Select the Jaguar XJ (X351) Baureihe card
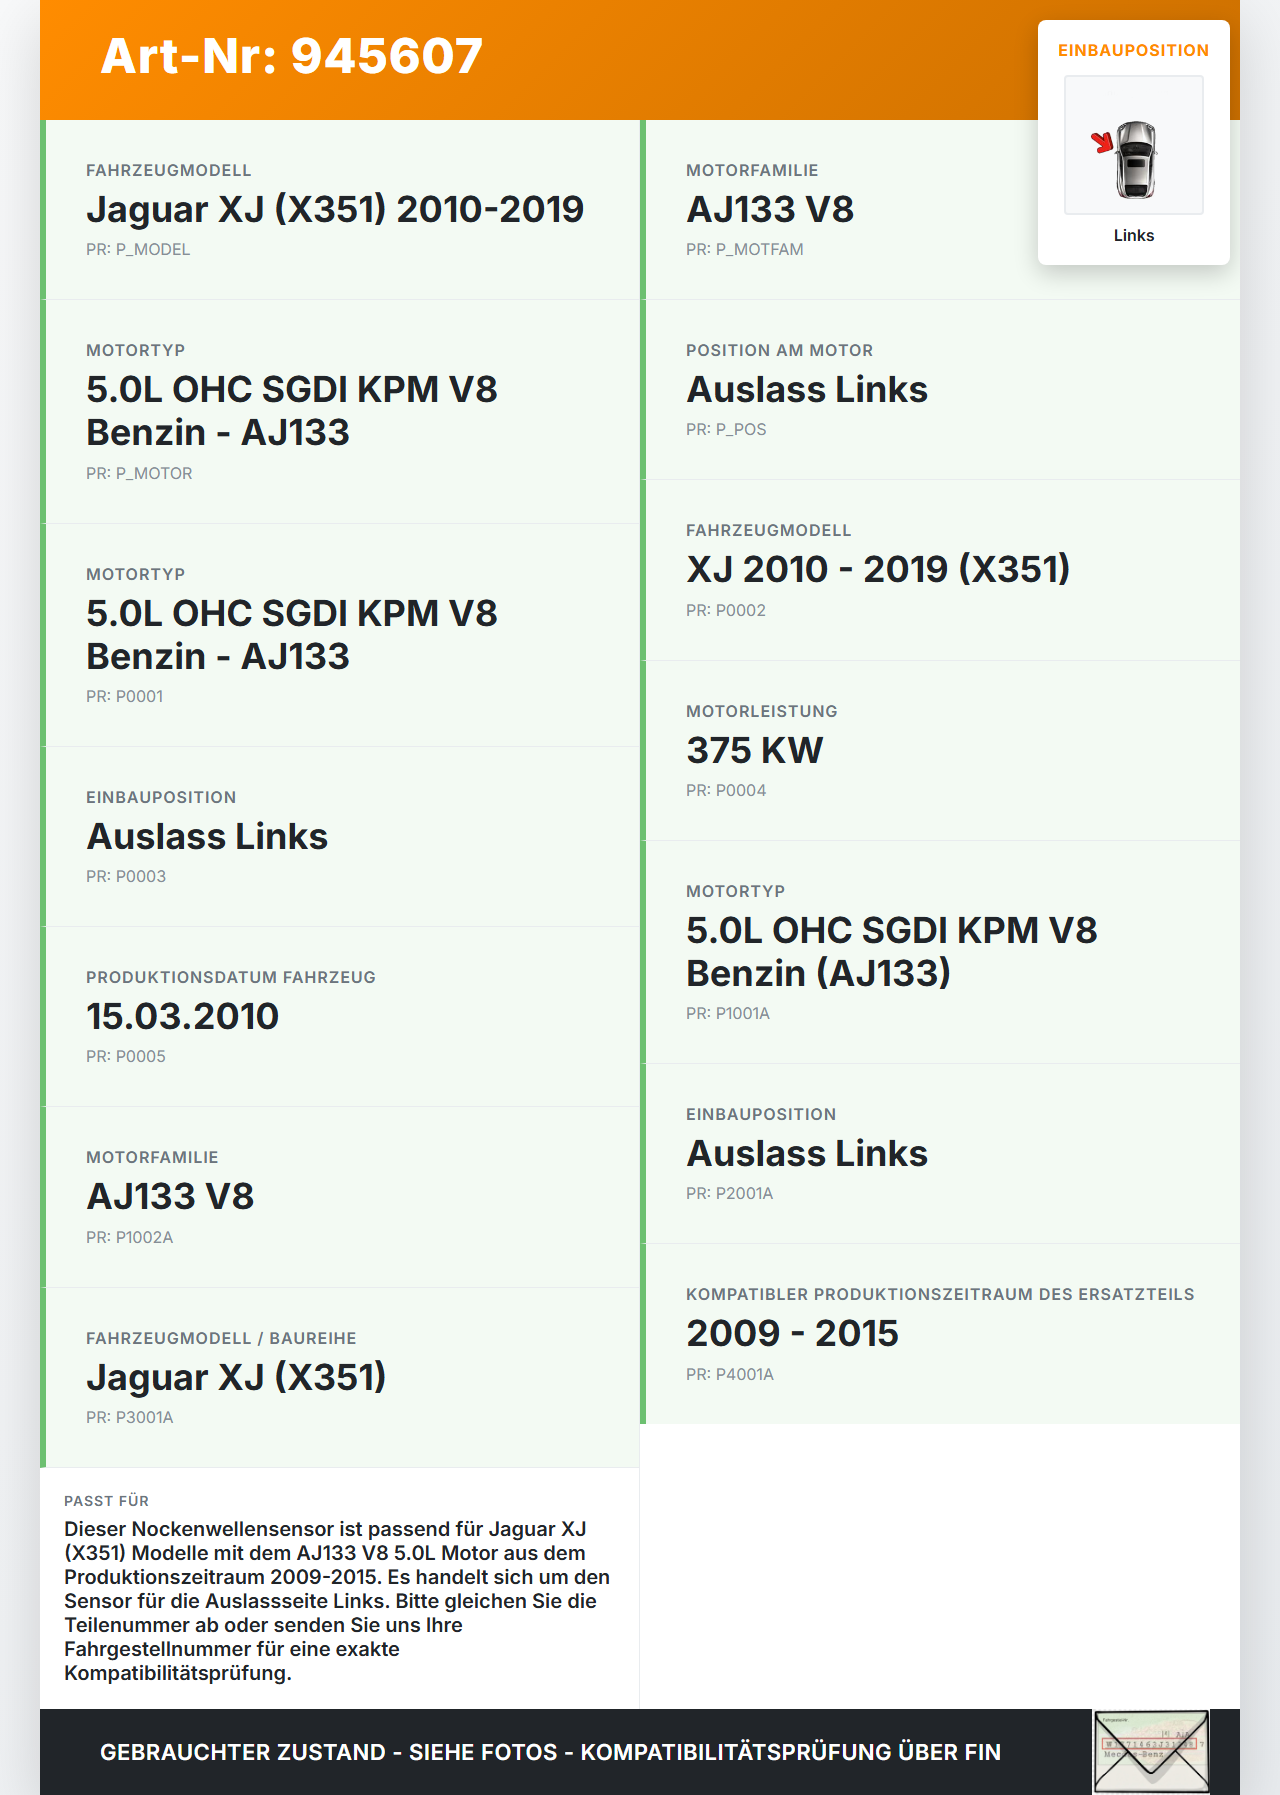Viewport: 1280px width, 1795px height. [x=340, y=1378]
